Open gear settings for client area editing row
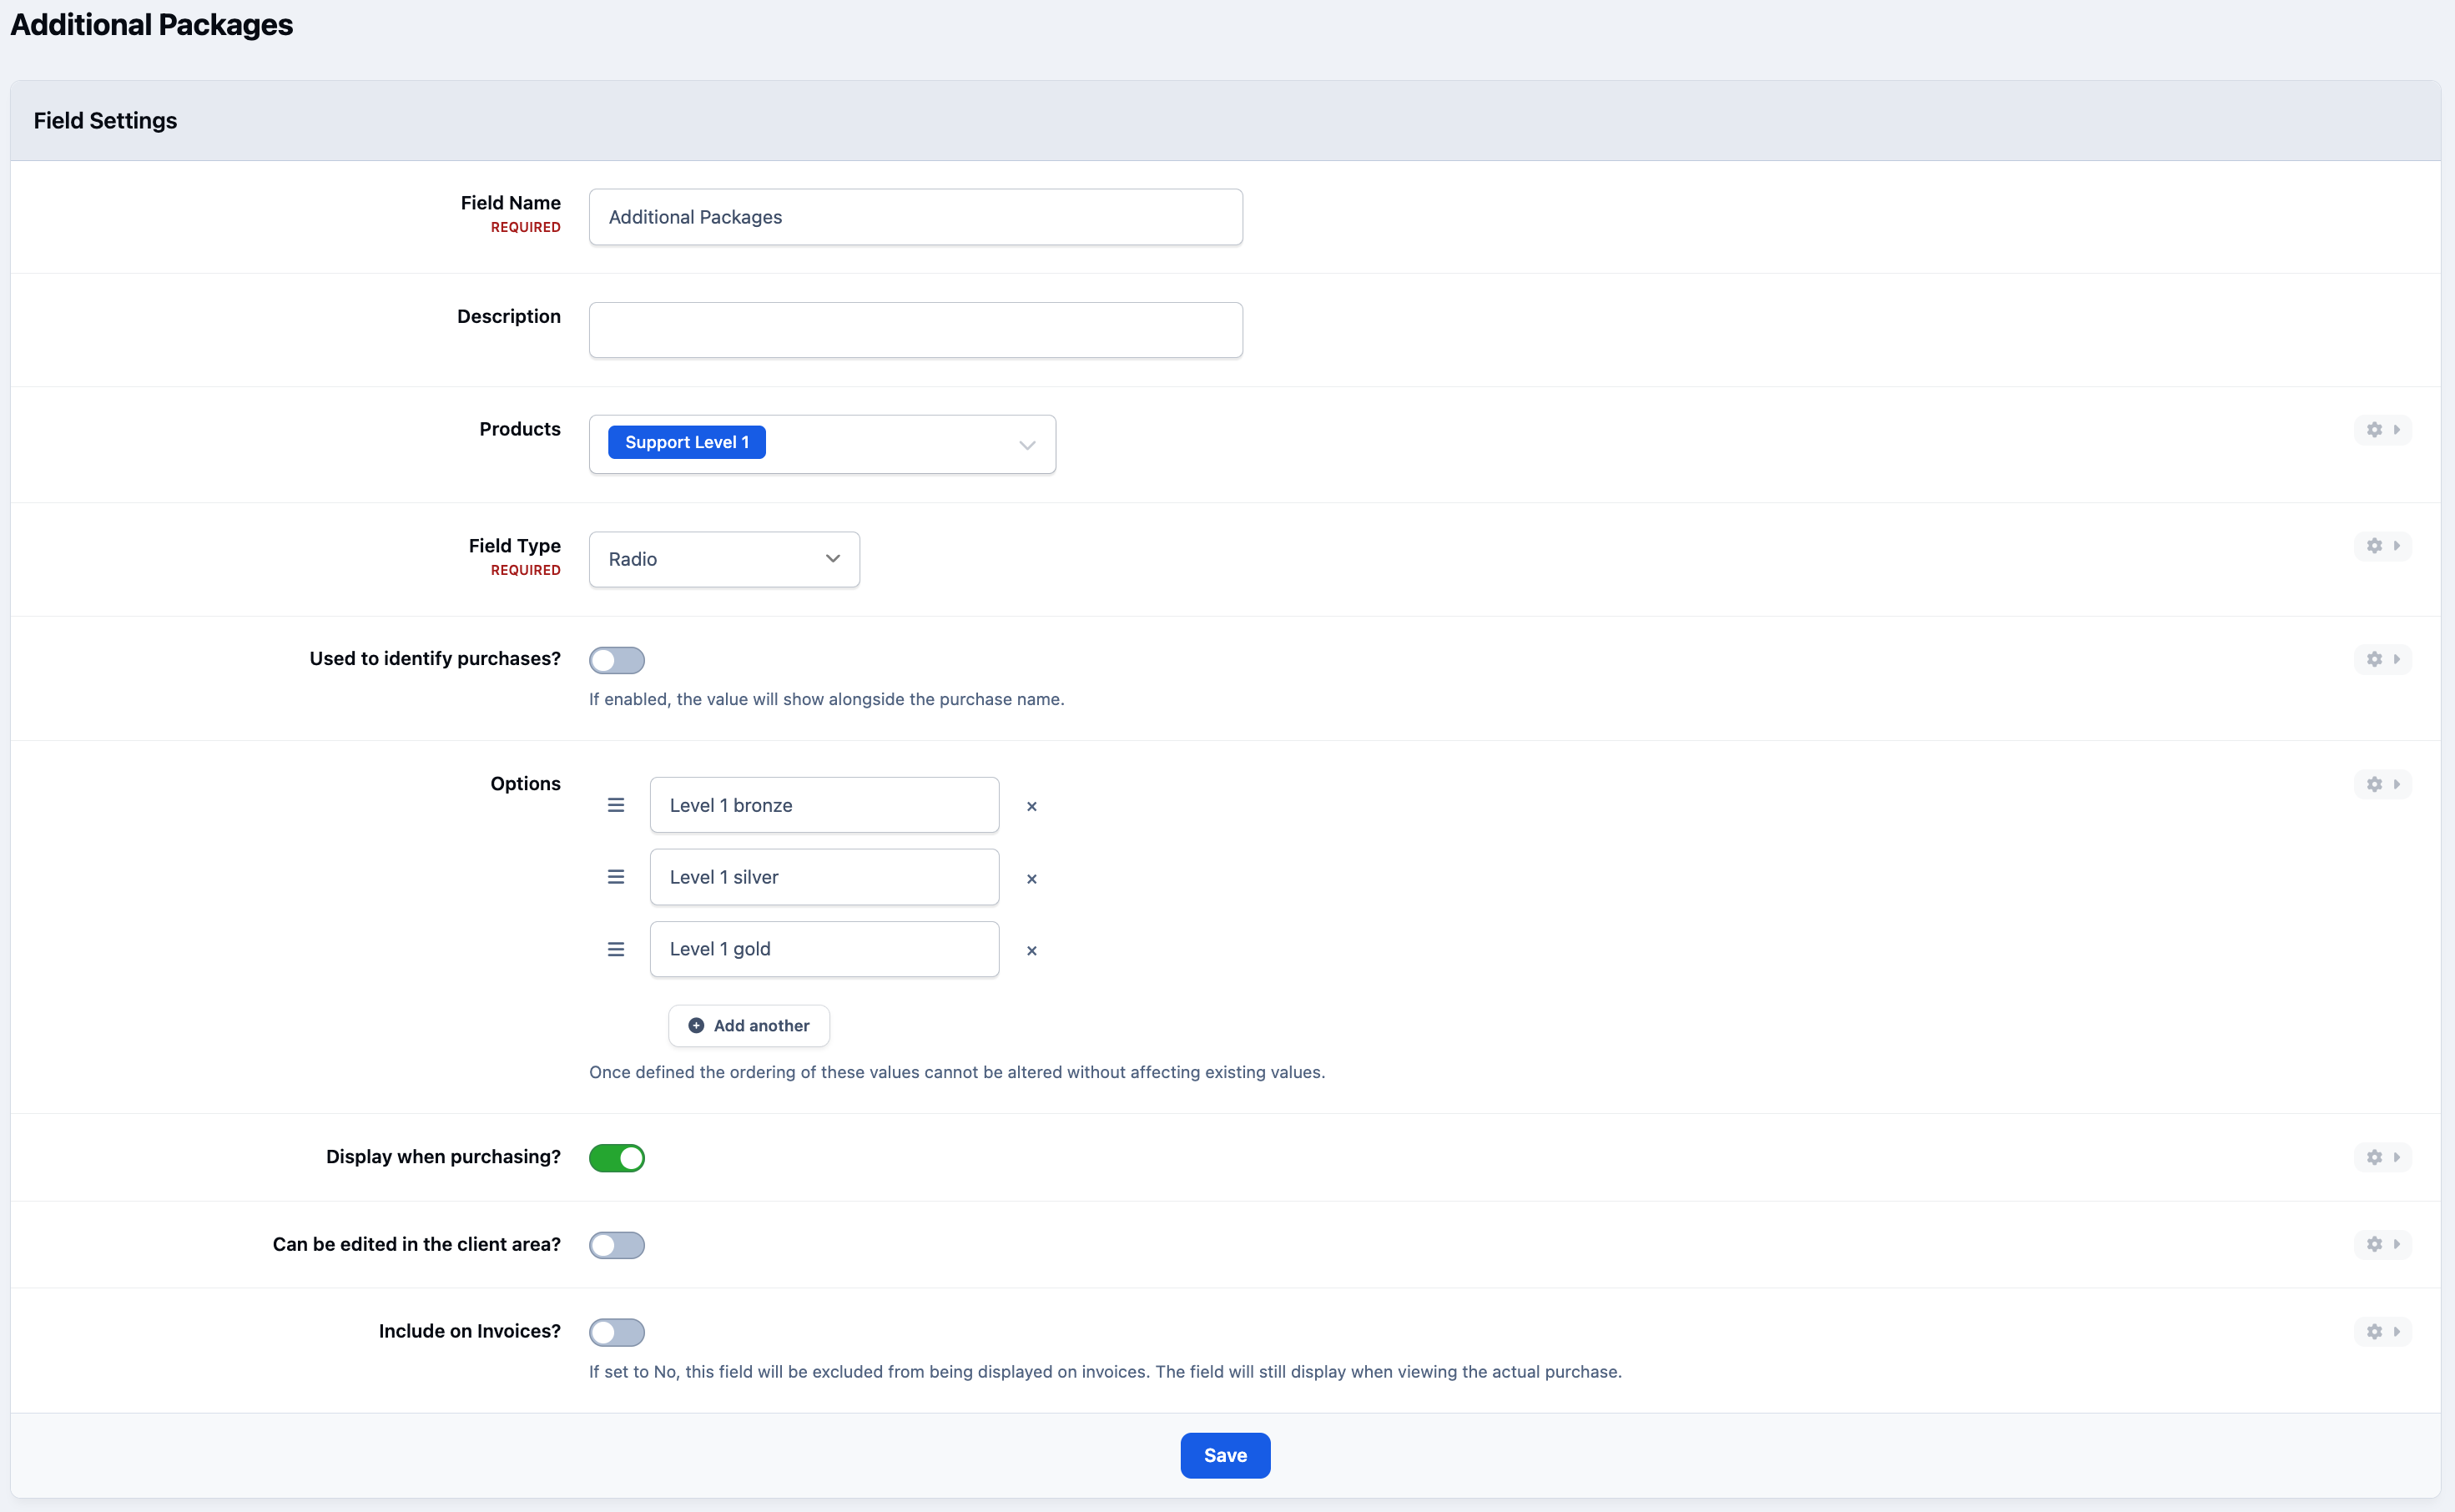The width and height of the screenshot is (2455, 1512). coord(2382,1244)
